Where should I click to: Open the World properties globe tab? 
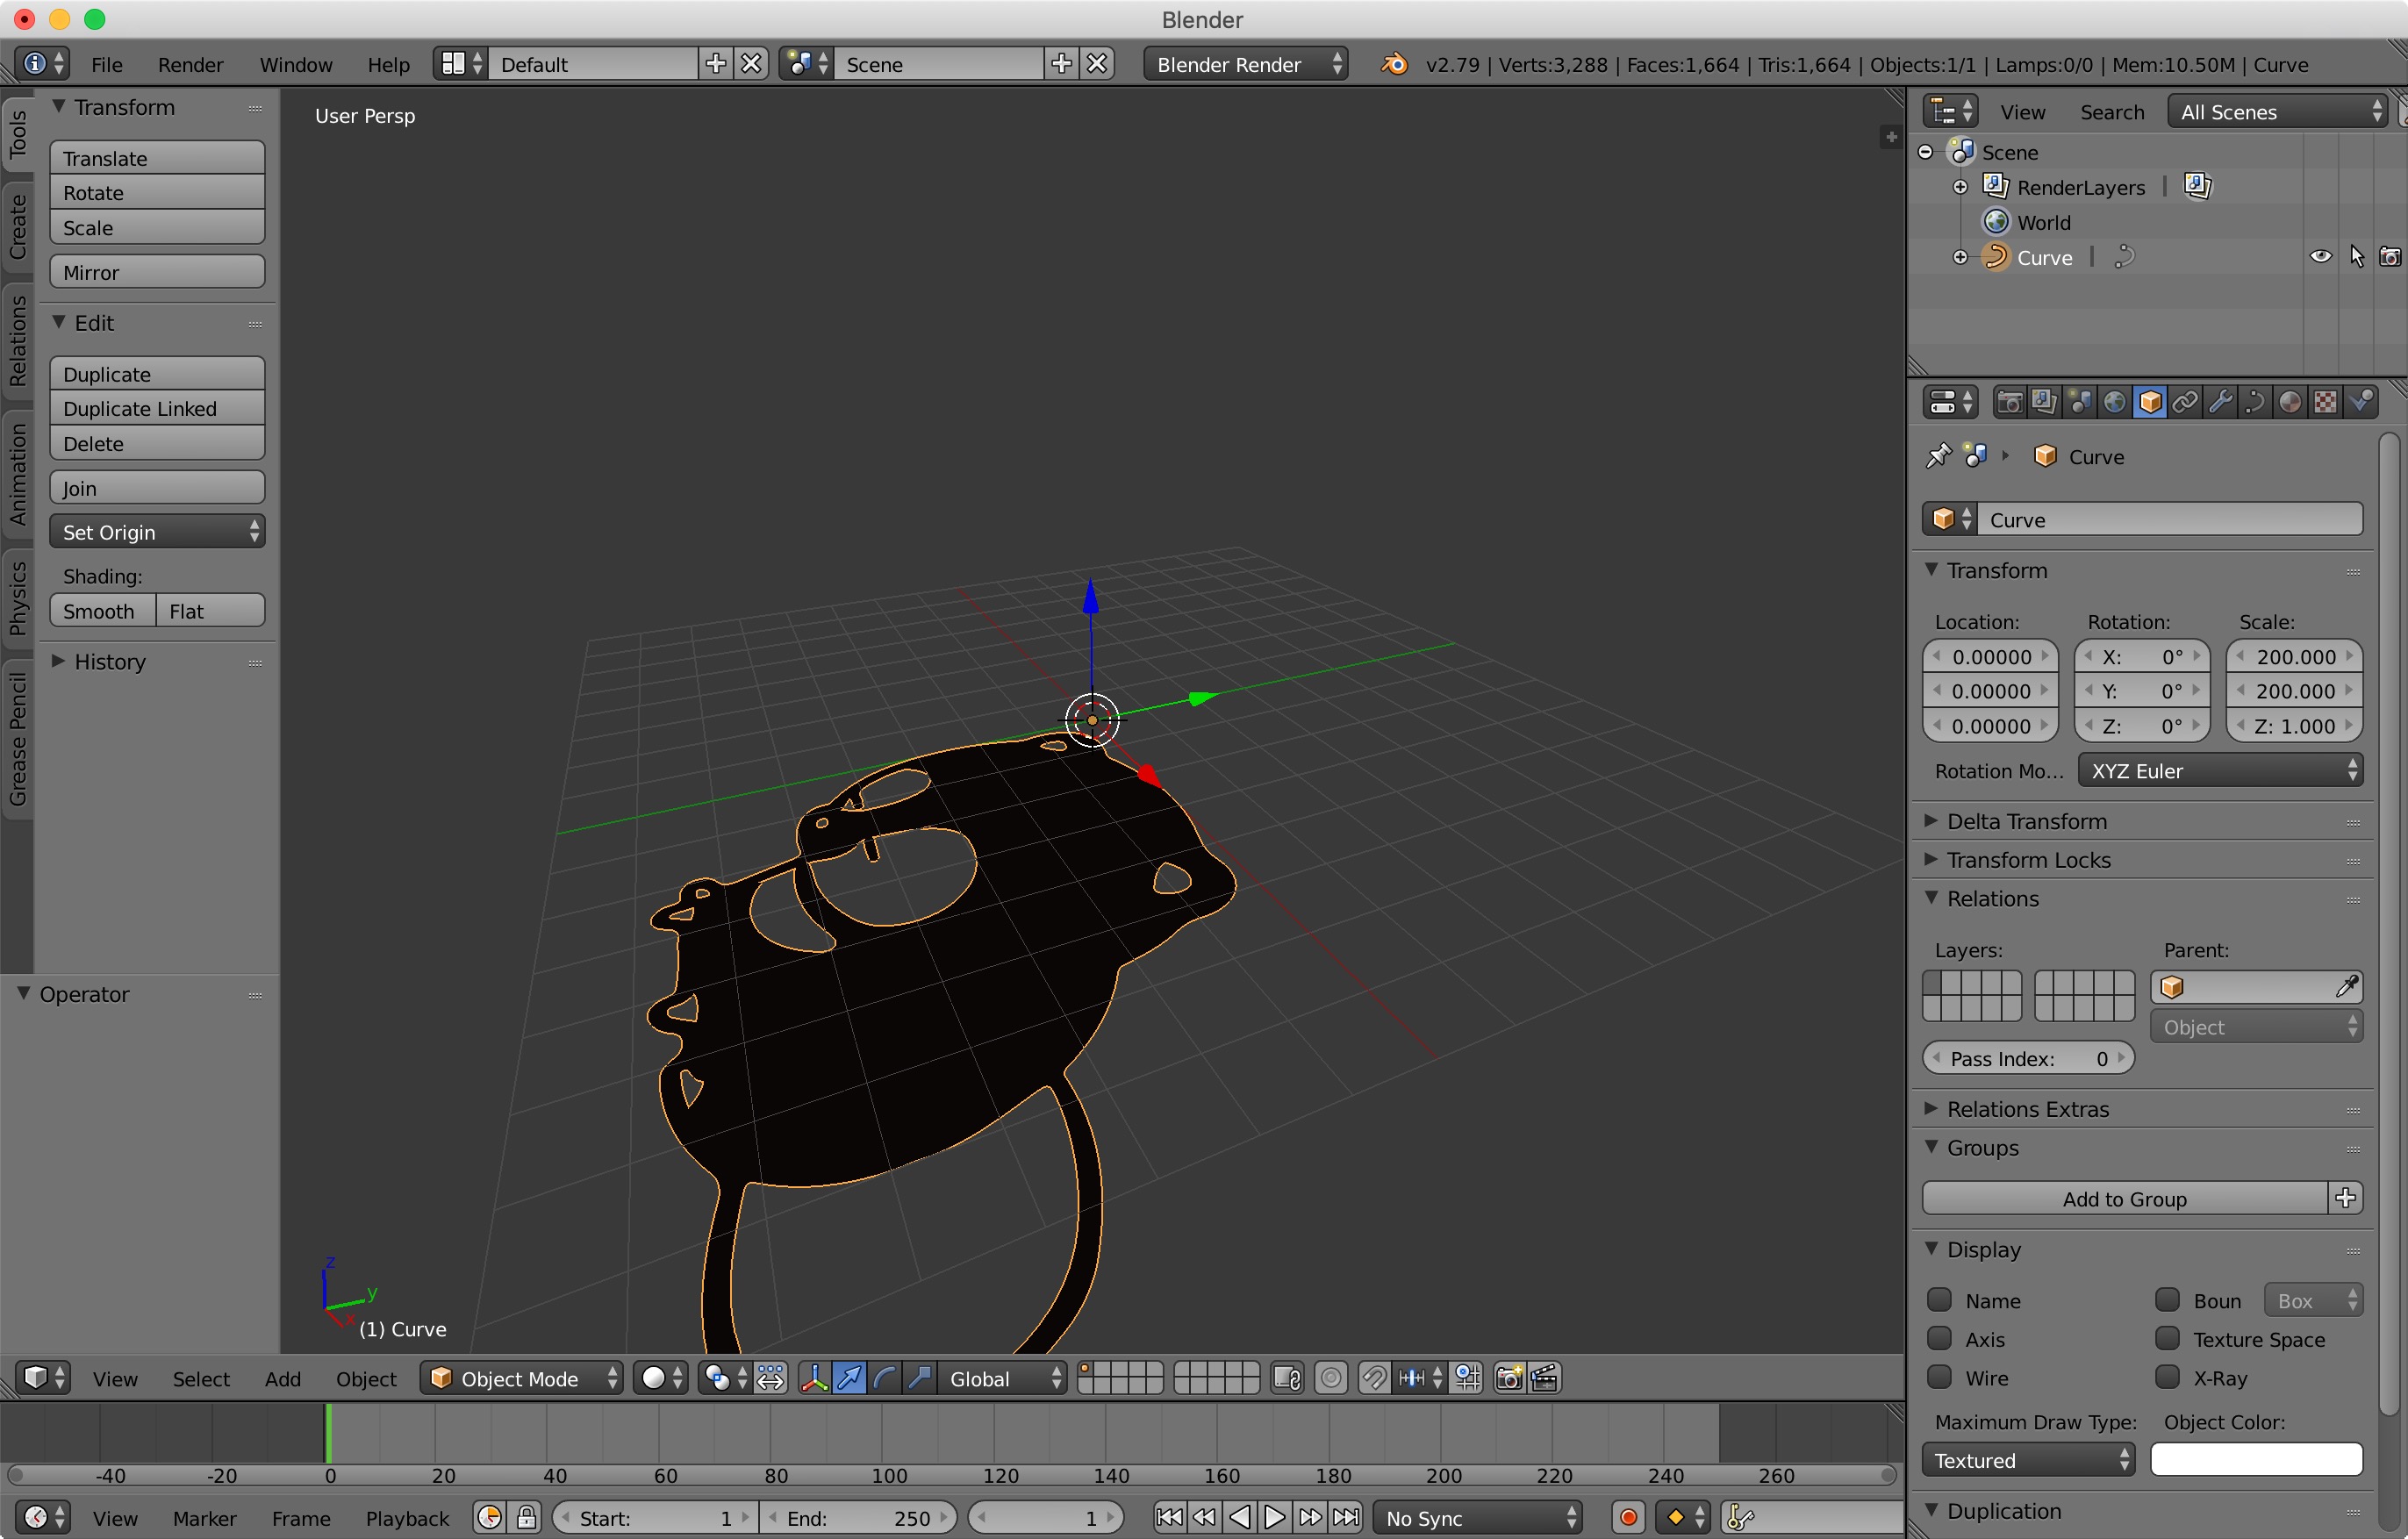point(2114,402)
